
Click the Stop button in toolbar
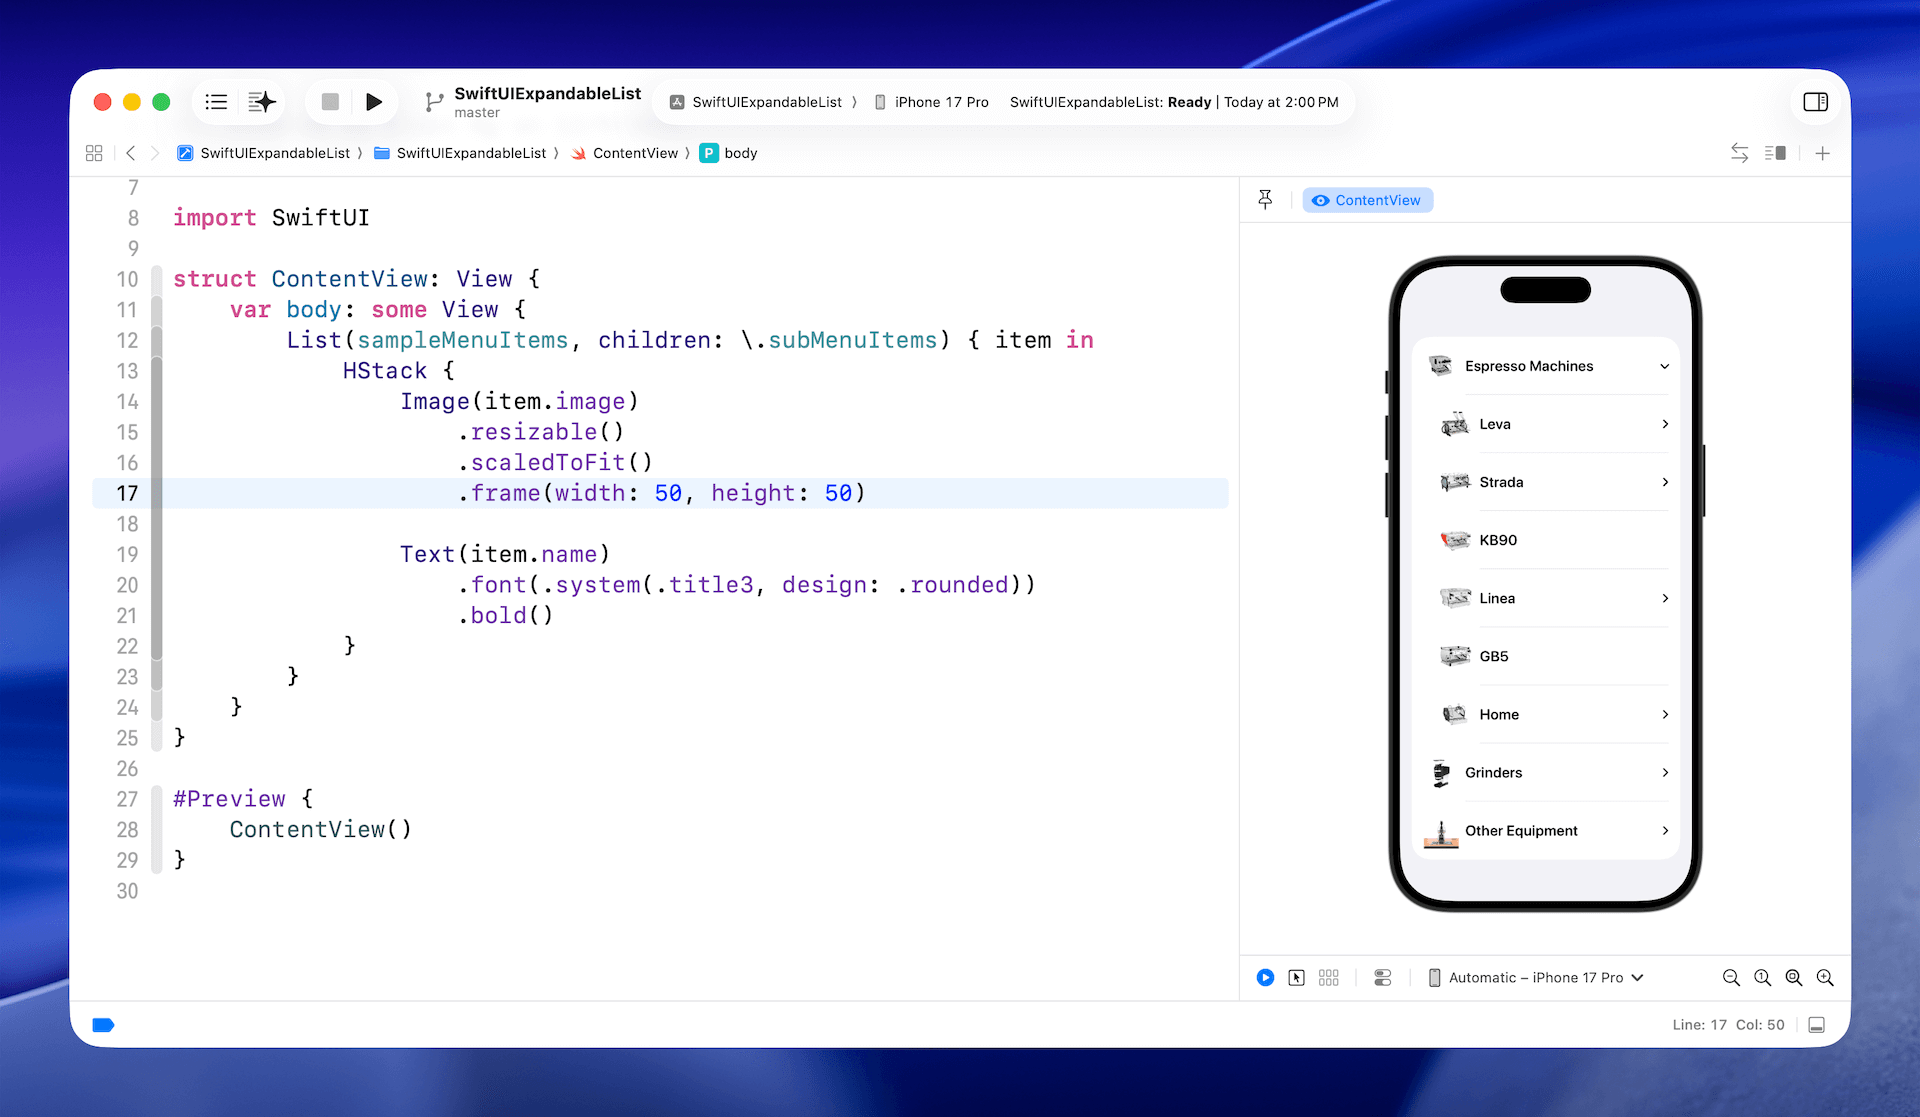330,102
